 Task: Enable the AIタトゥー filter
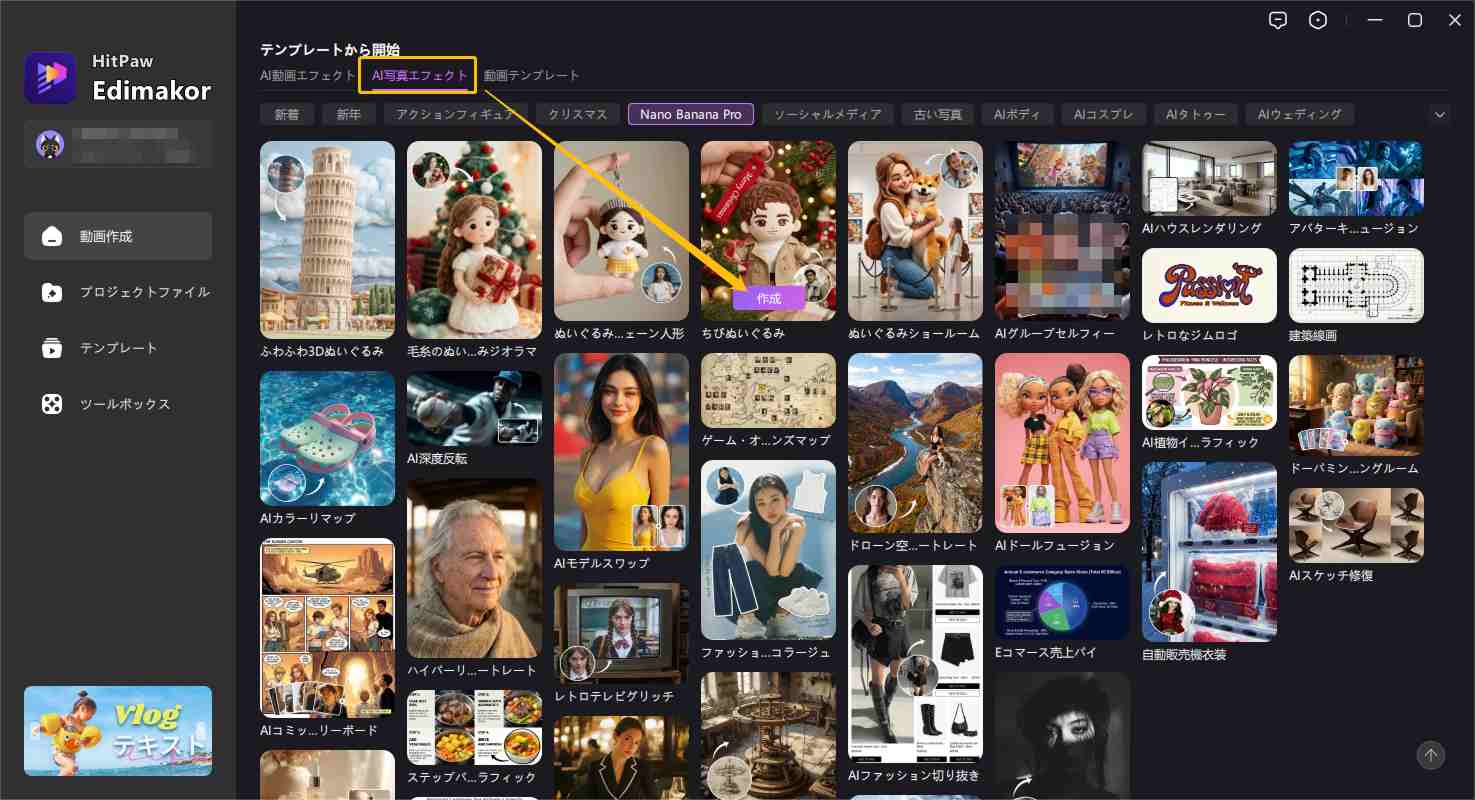tap(1196, 114)
